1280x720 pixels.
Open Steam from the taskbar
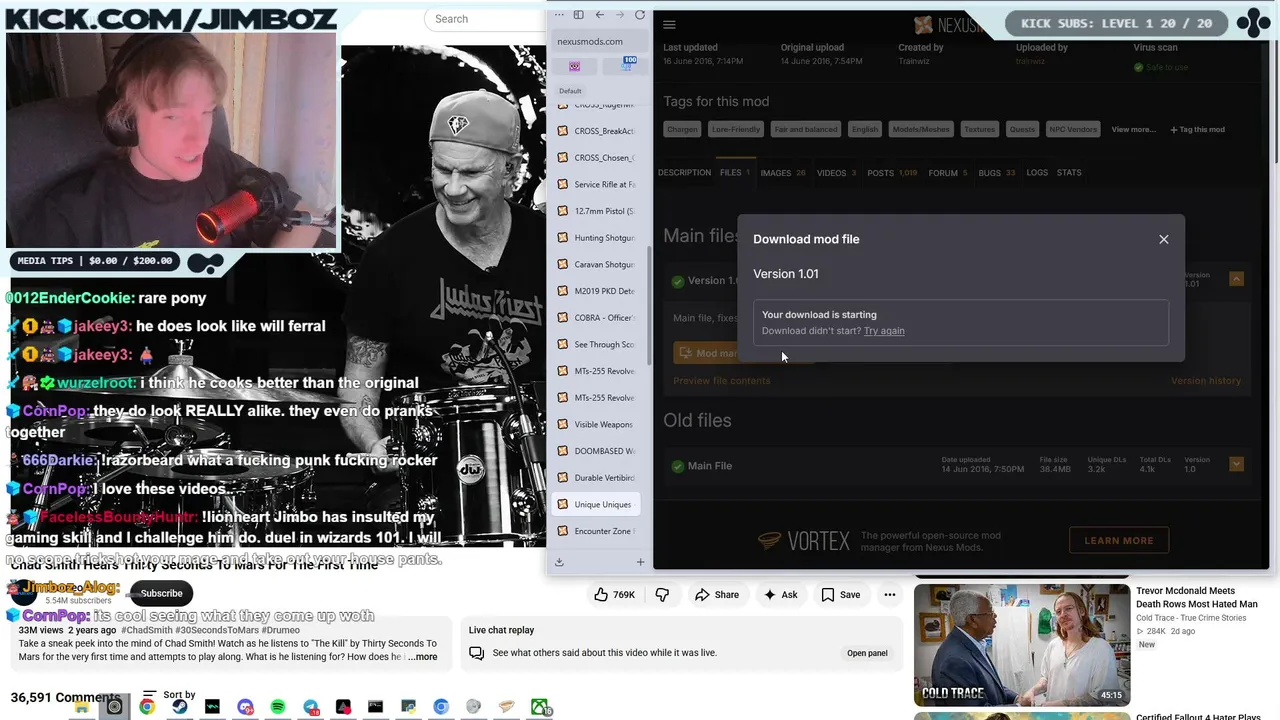tap(180, 707)
